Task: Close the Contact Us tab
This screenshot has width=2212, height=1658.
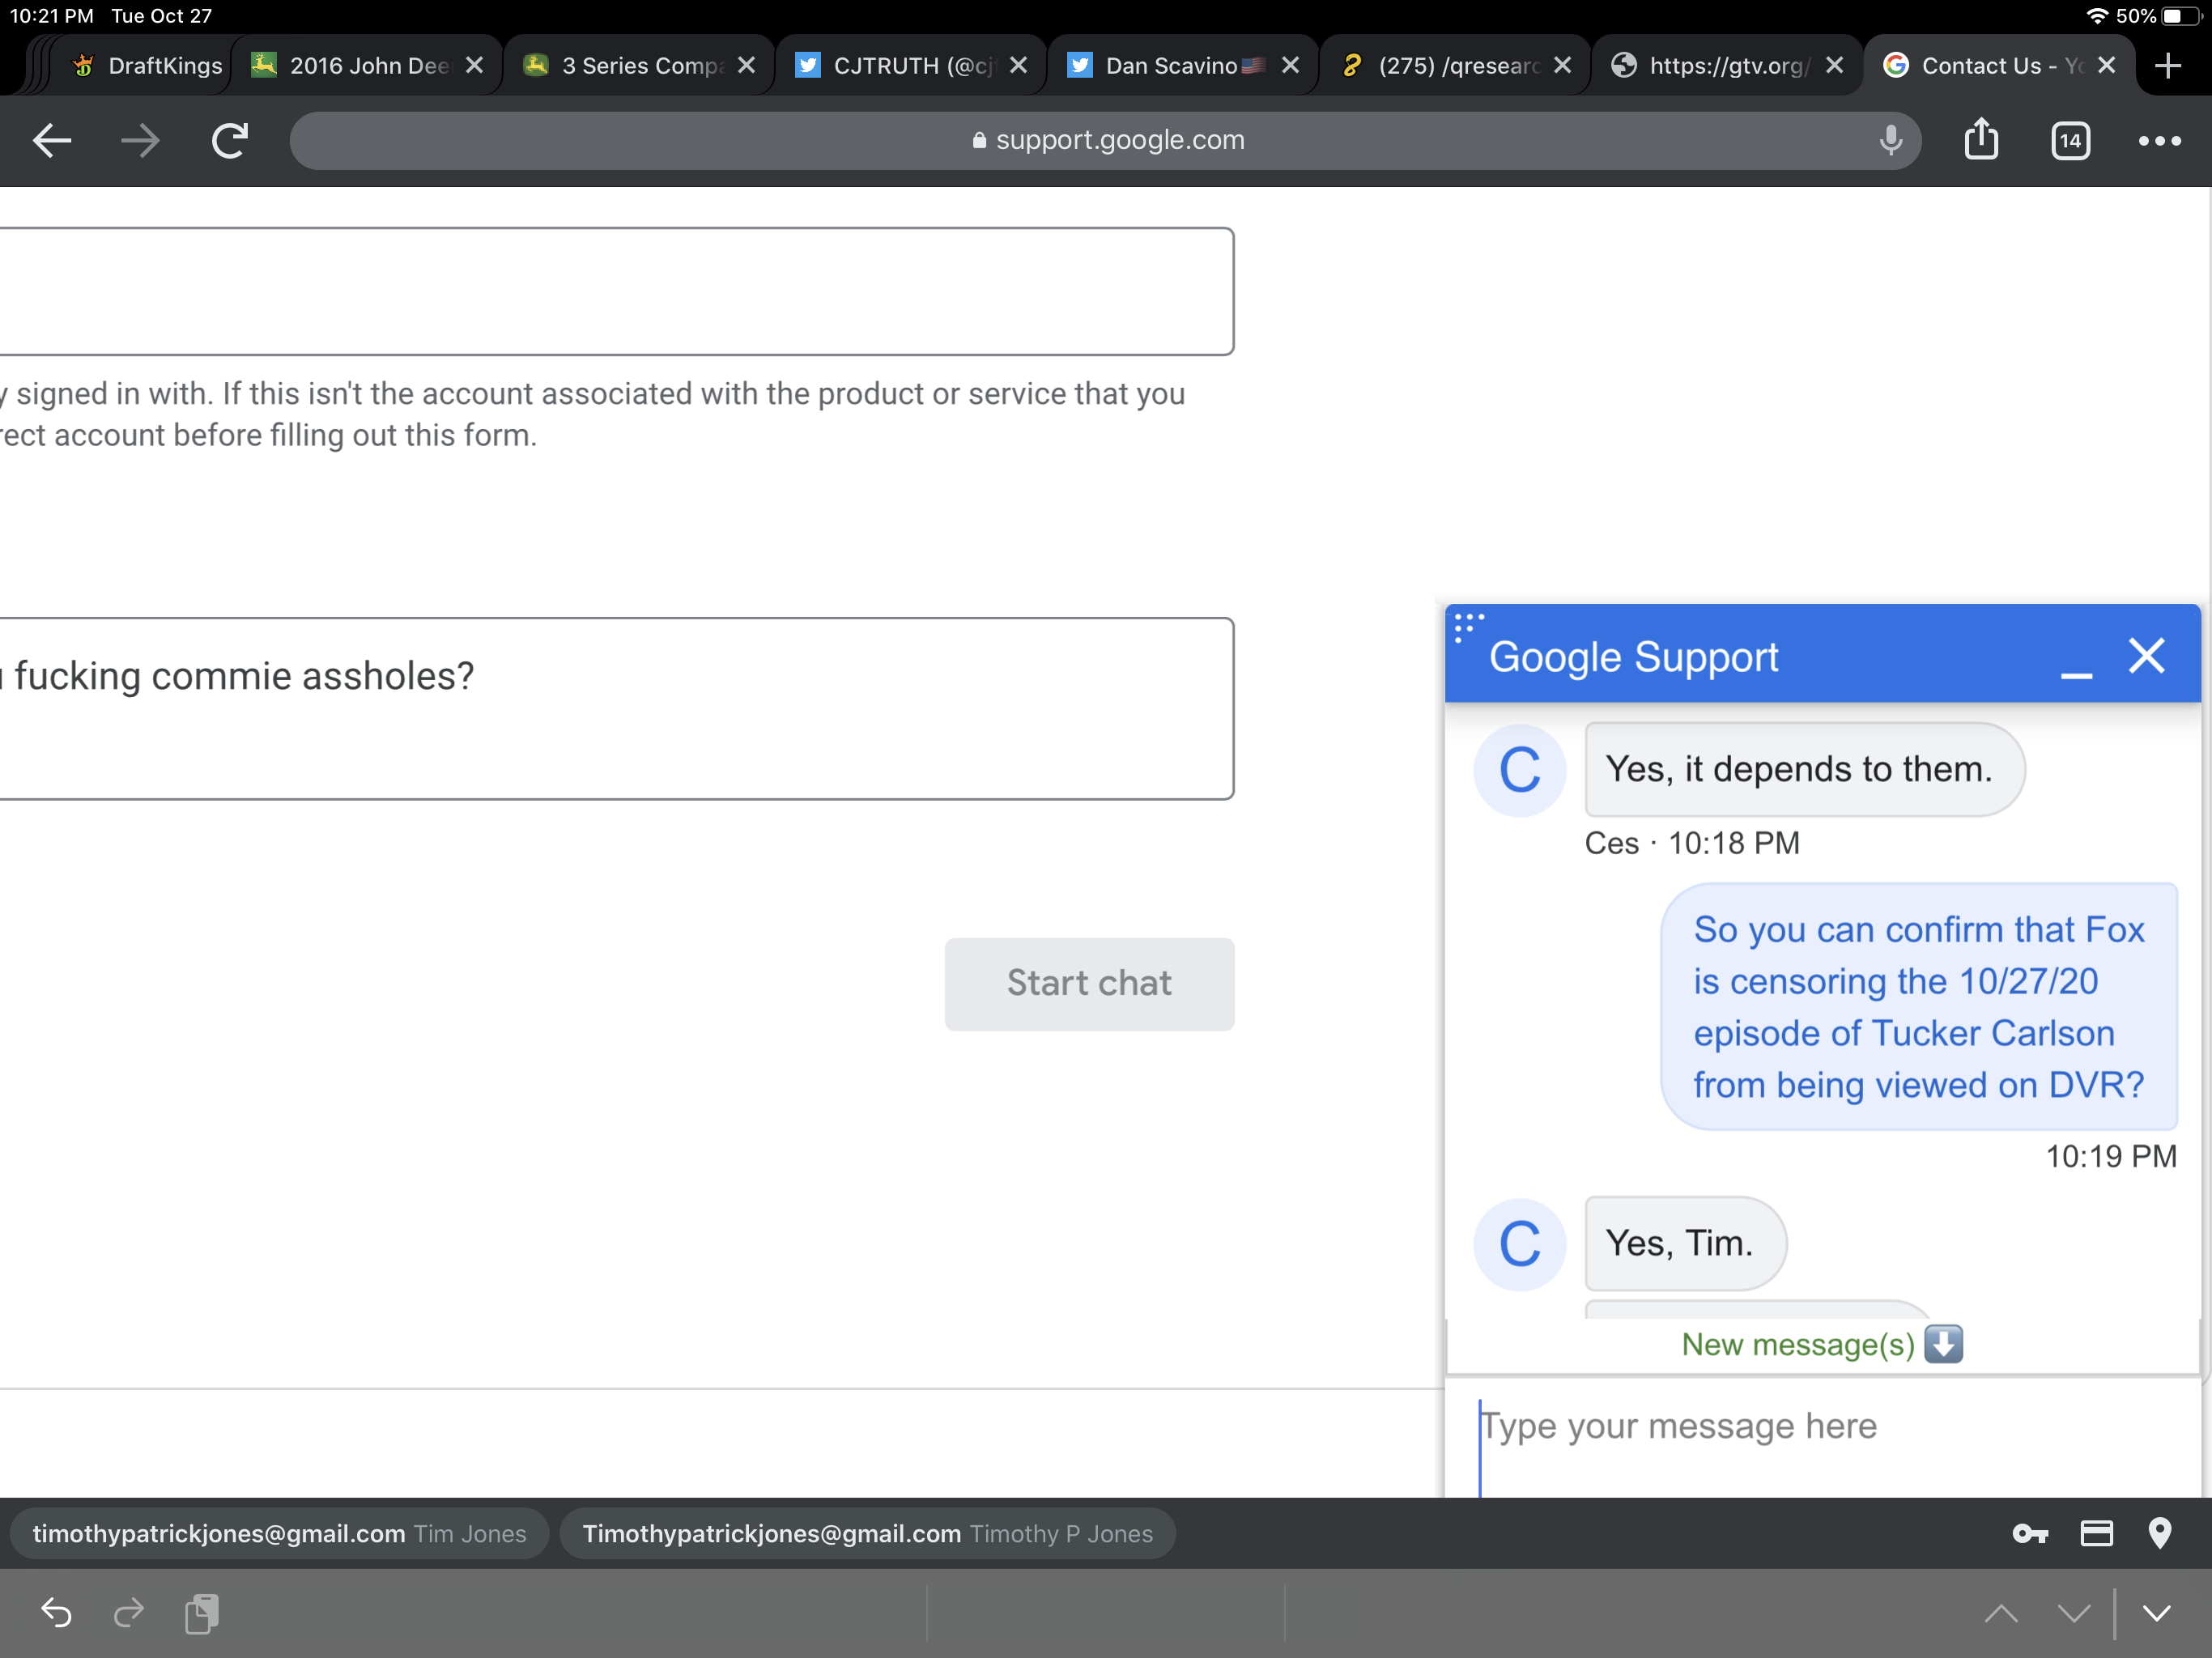Action: (x=2106, y=65)
